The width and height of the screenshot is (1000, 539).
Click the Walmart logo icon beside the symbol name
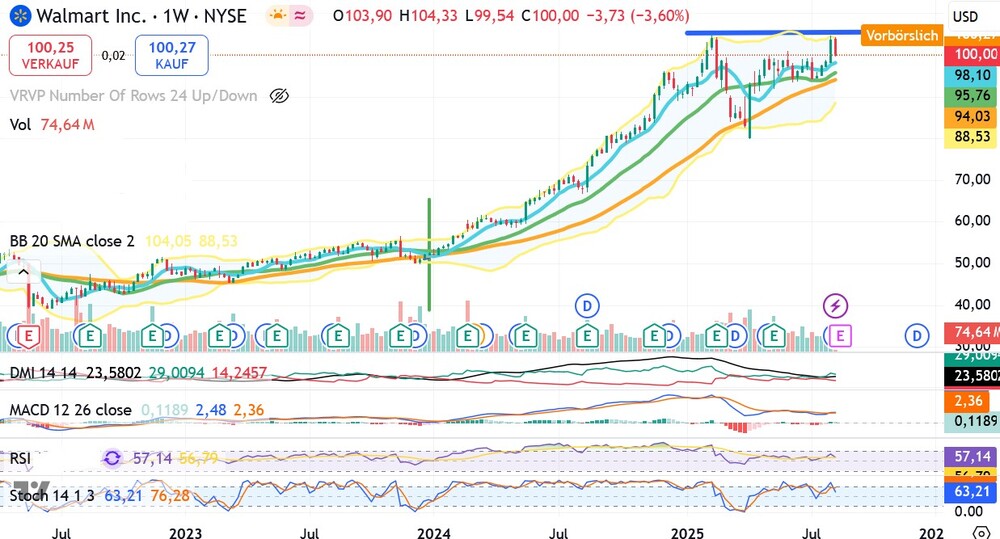click(x=20, y=16)
